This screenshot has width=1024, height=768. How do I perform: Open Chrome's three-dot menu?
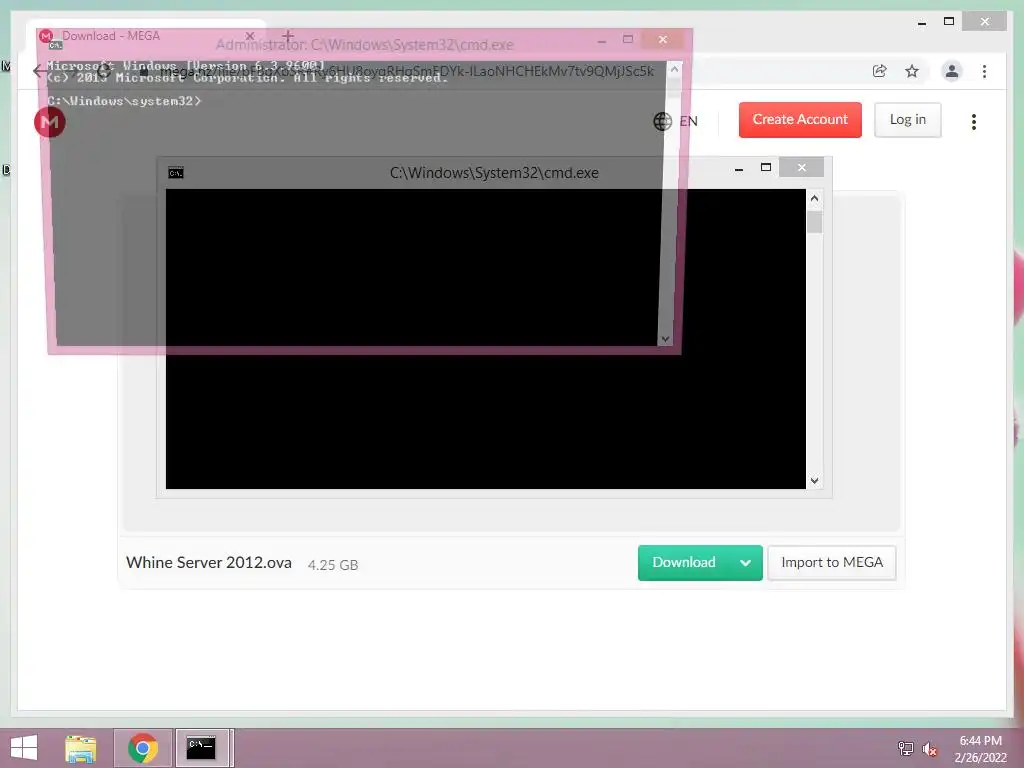coord(984,71)
